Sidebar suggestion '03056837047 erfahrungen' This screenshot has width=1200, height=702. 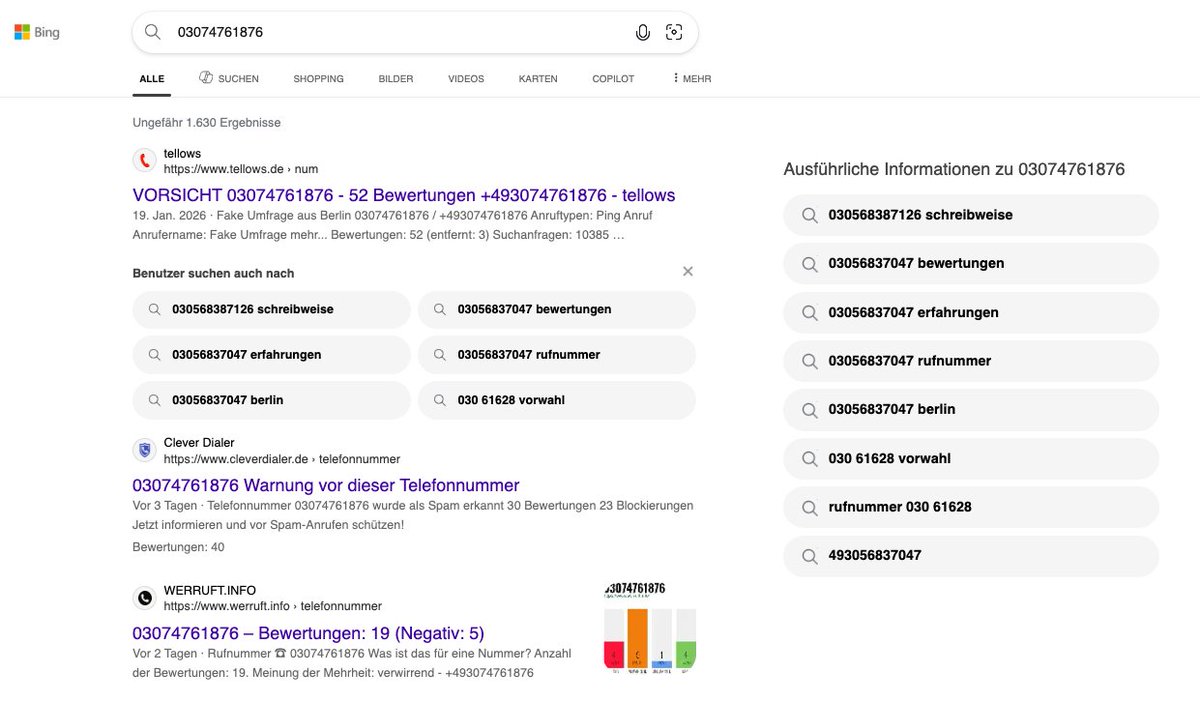point(971,312)
